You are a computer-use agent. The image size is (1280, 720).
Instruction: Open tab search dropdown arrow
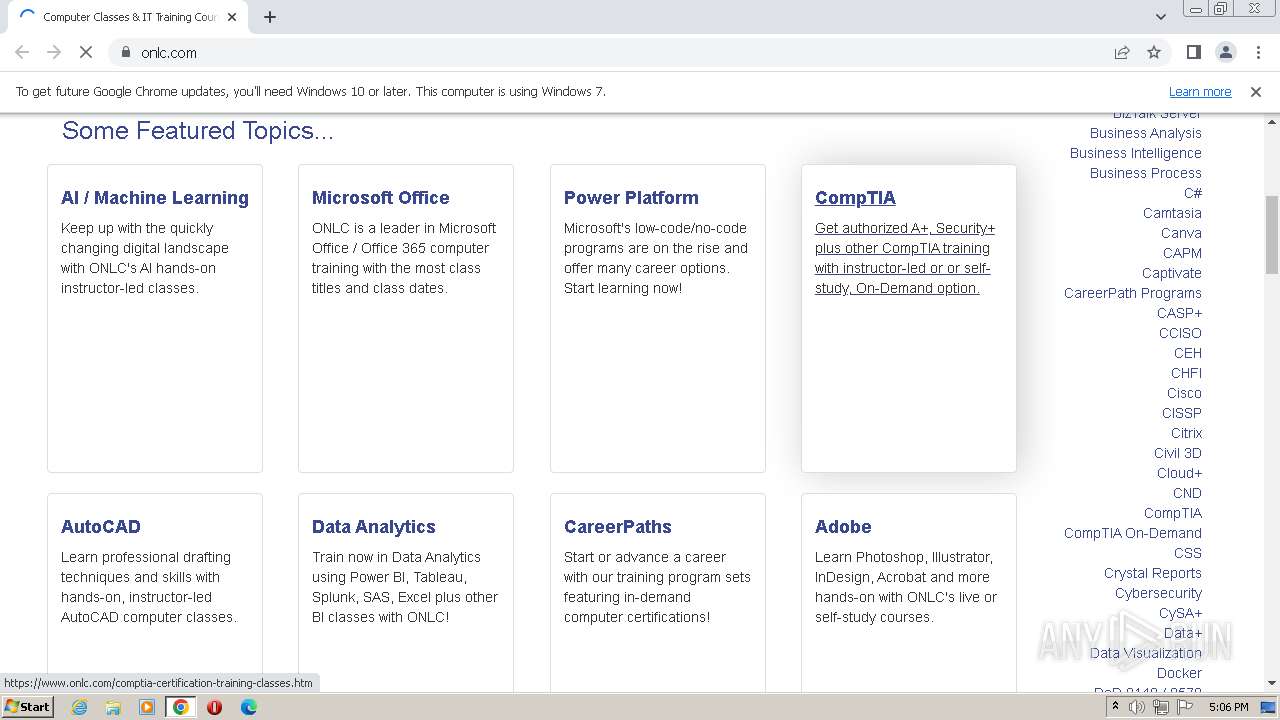(1161, 17)
